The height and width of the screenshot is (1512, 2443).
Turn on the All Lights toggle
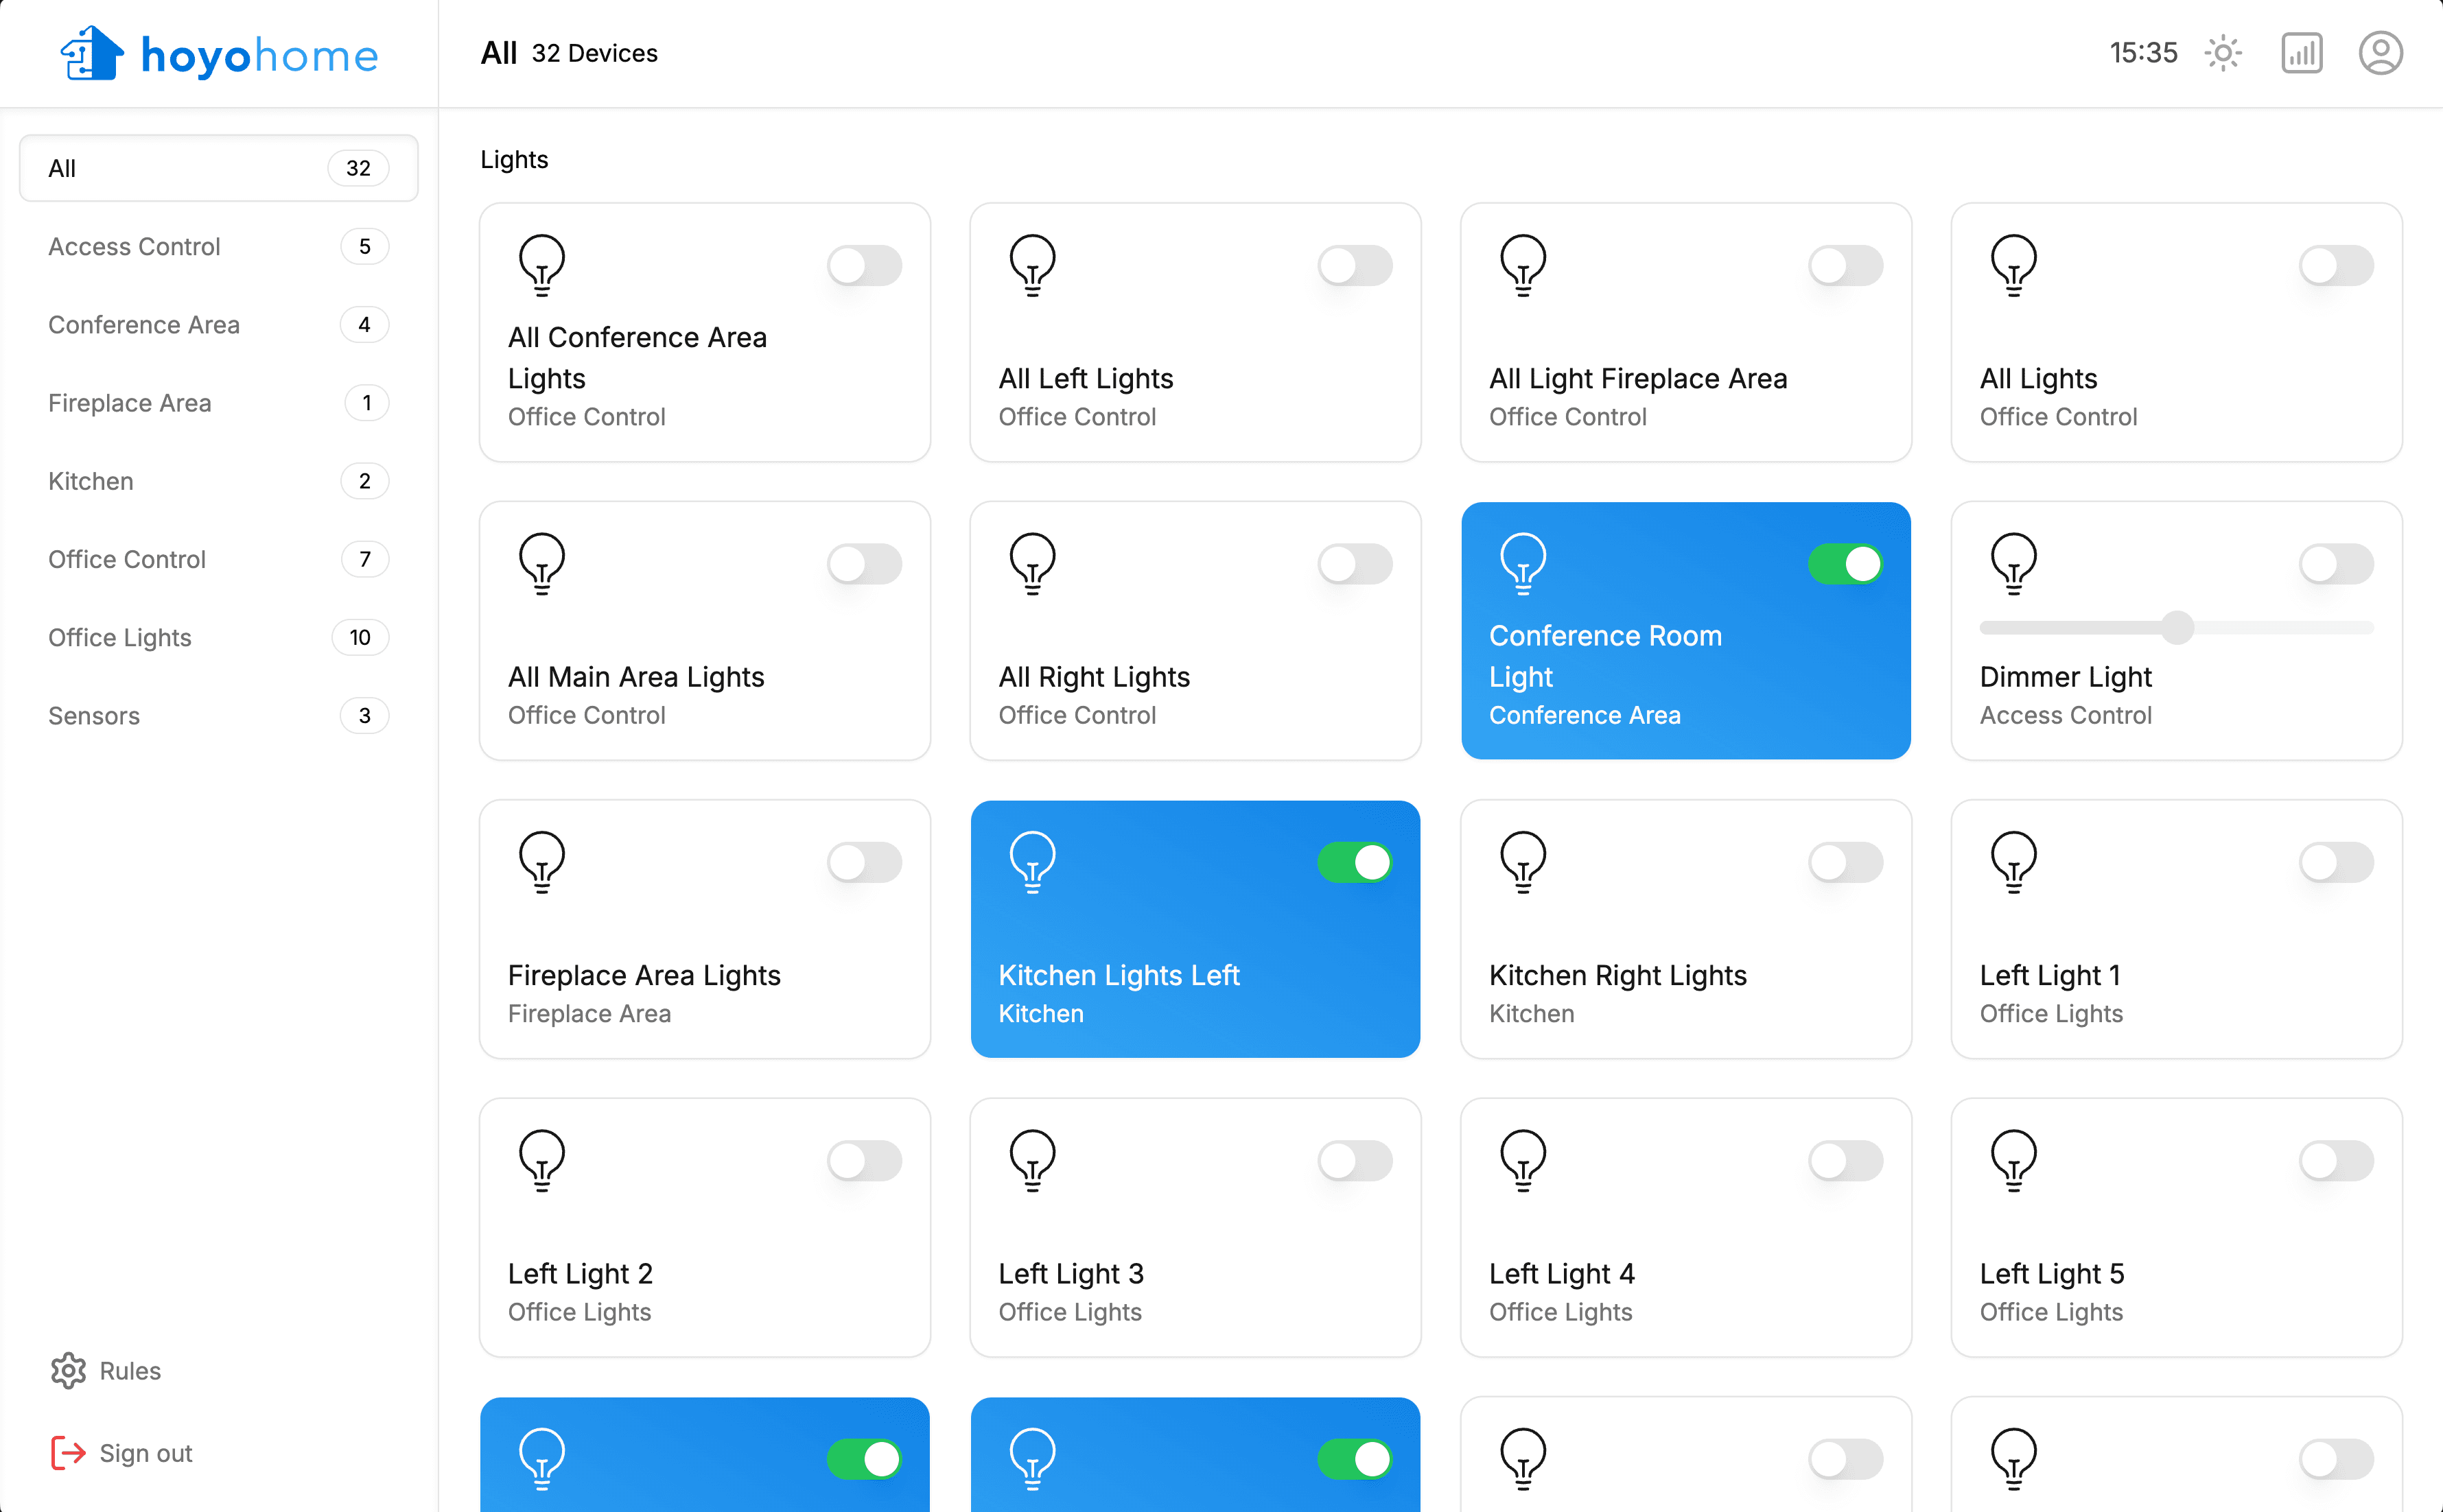[2336, 265]
